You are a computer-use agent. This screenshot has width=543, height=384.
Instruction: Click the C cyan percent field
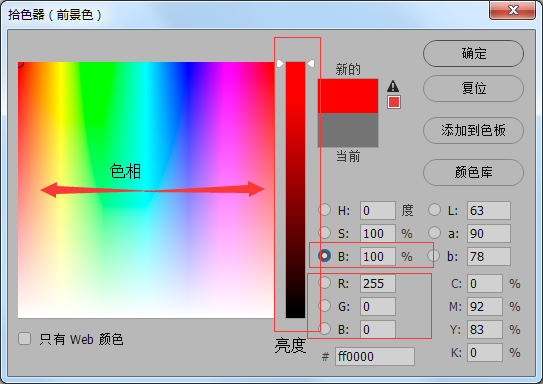point(485,284)
